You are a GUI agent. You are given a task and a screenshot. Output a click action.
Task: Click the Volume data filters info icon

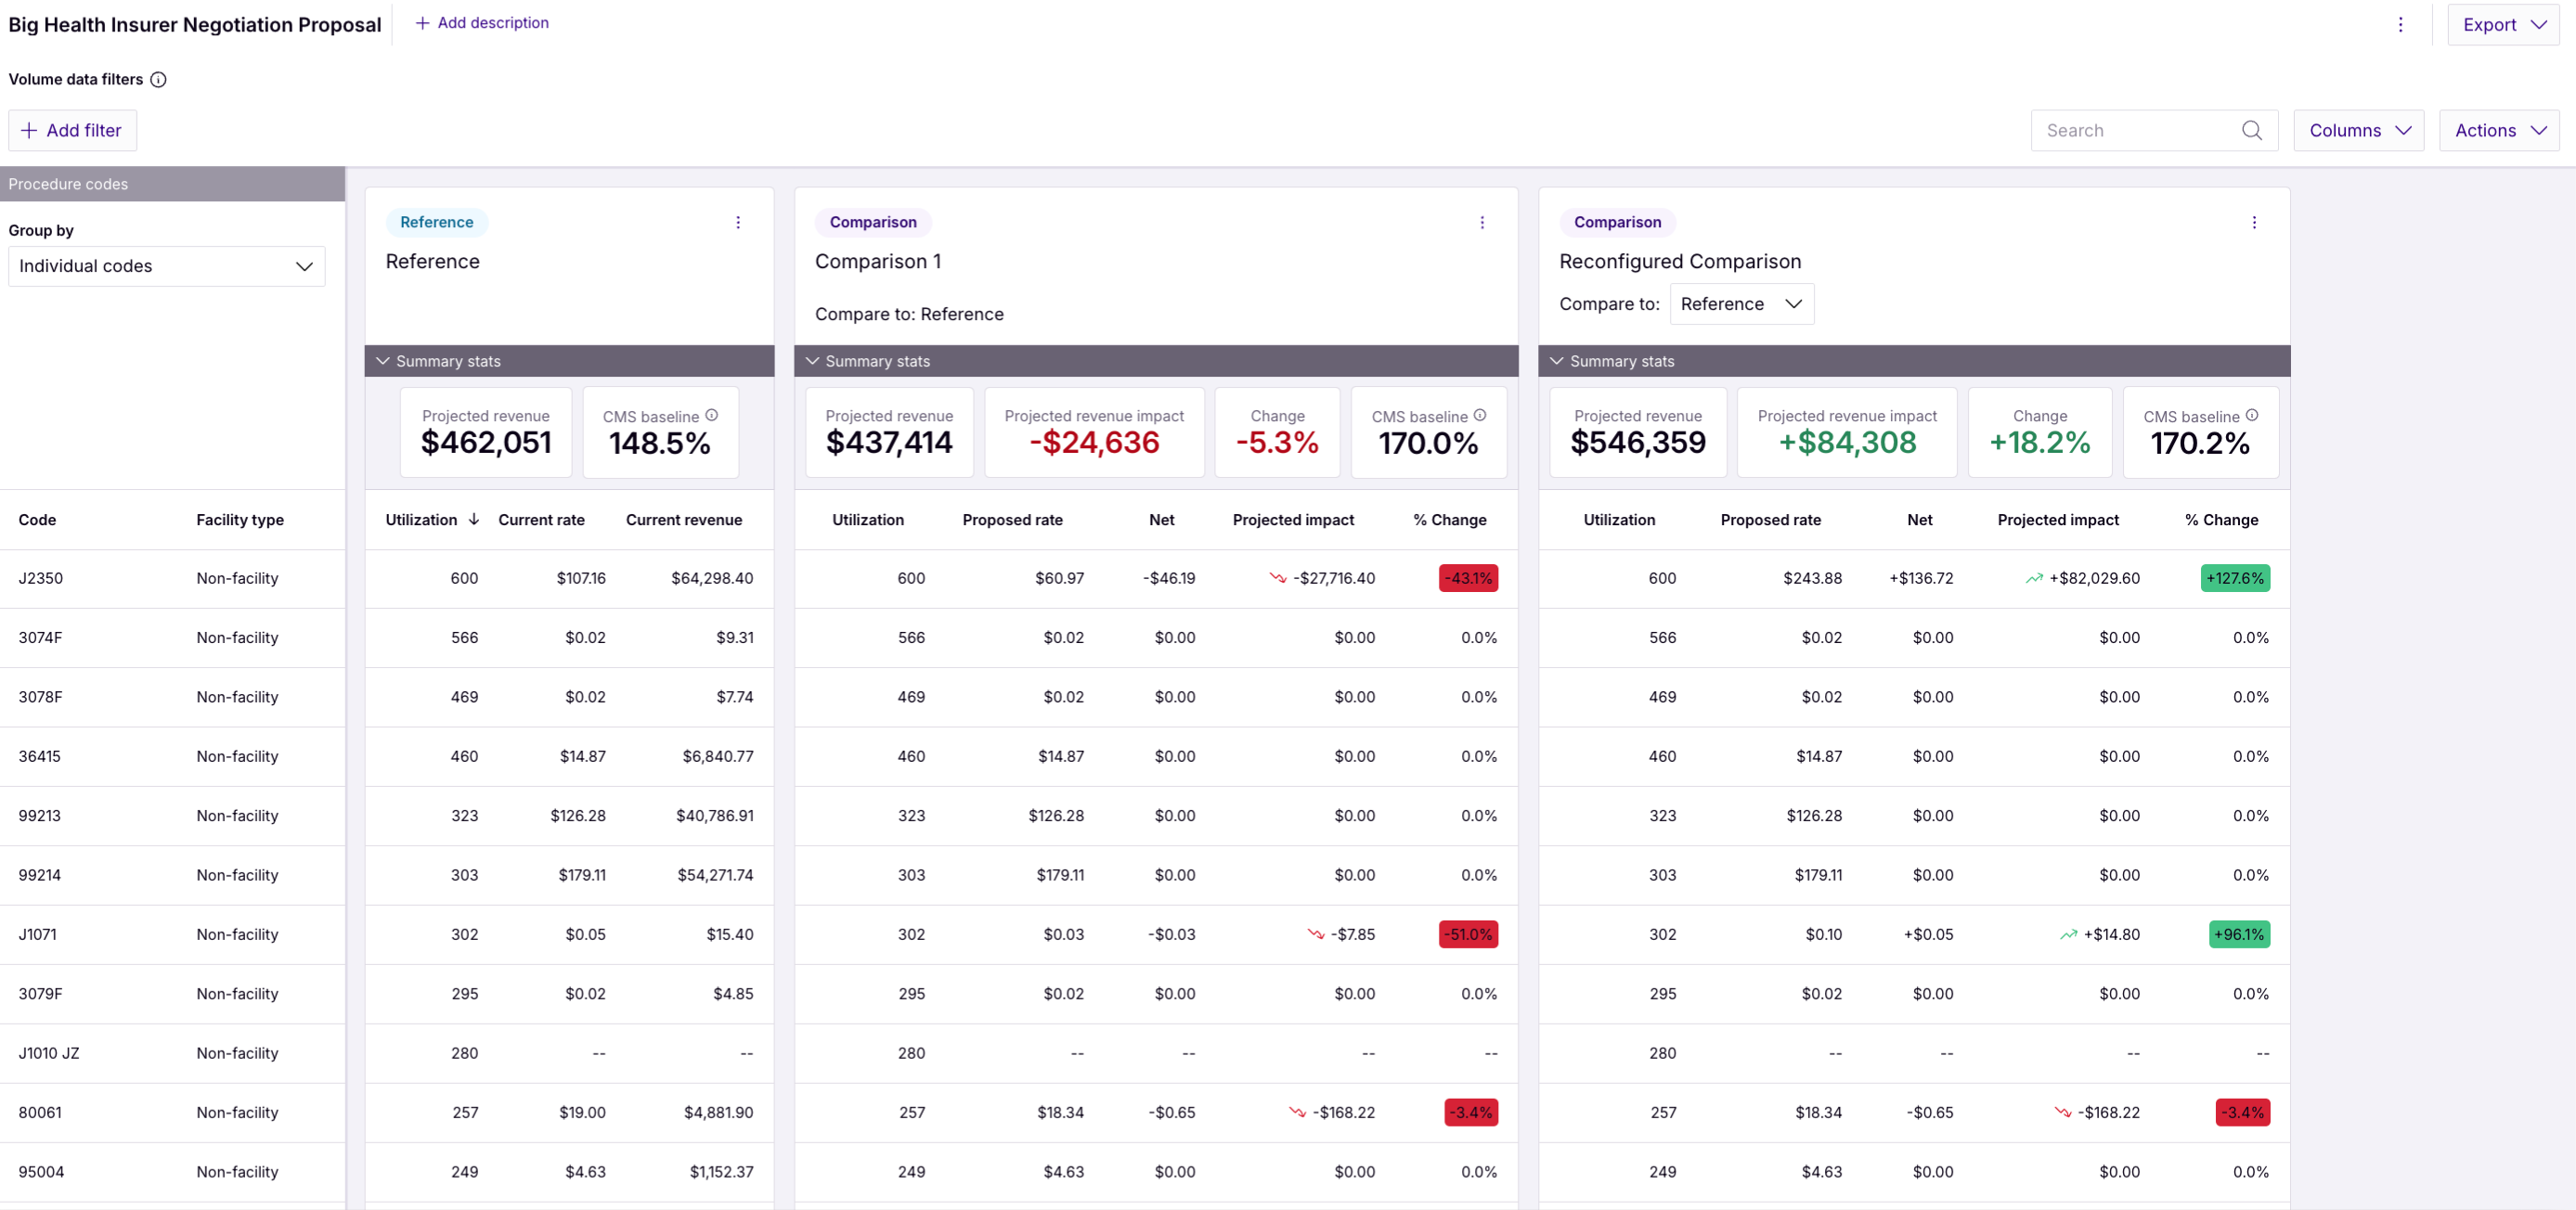tap(158, 79)
